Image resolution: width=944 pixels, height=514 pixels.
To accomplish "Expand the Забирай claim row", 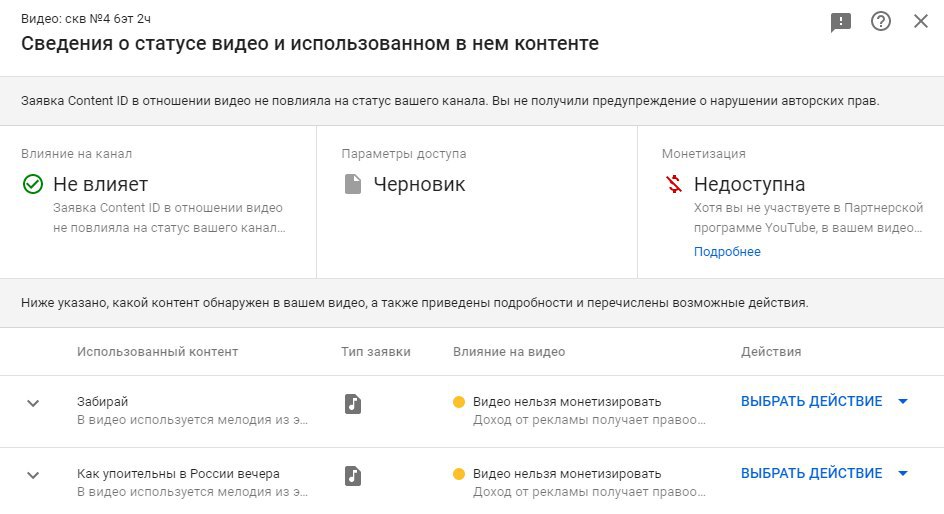I will 33,403.
